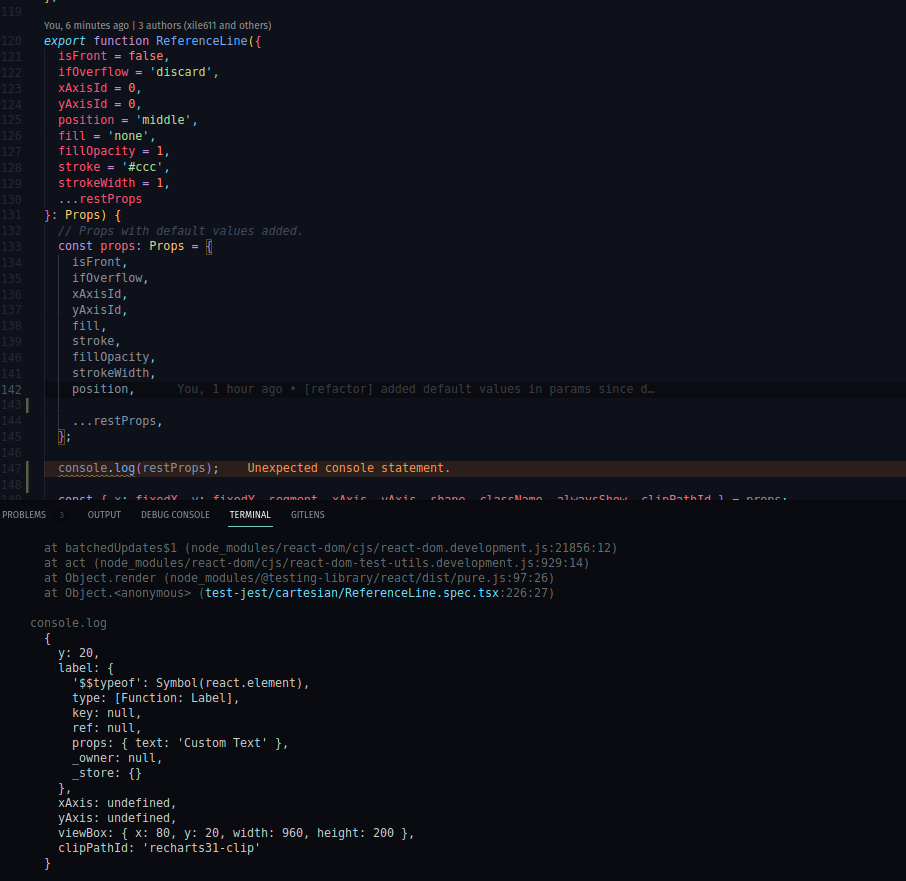Image resolution: width=906 pixels, height=881 pixels.
Task: Click the Props type annotation on line 133
Action: point(166,246)
